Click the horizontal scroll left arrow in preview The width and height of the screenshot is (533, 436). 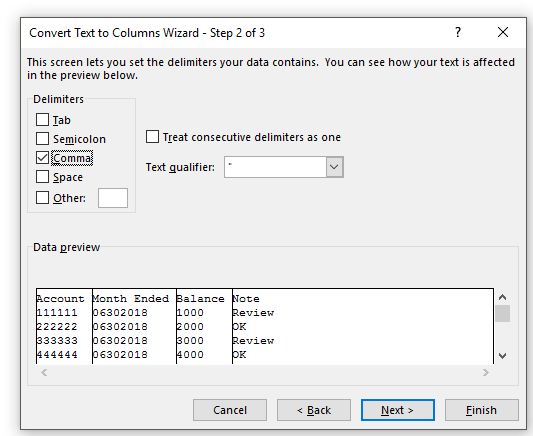(44, 372)
